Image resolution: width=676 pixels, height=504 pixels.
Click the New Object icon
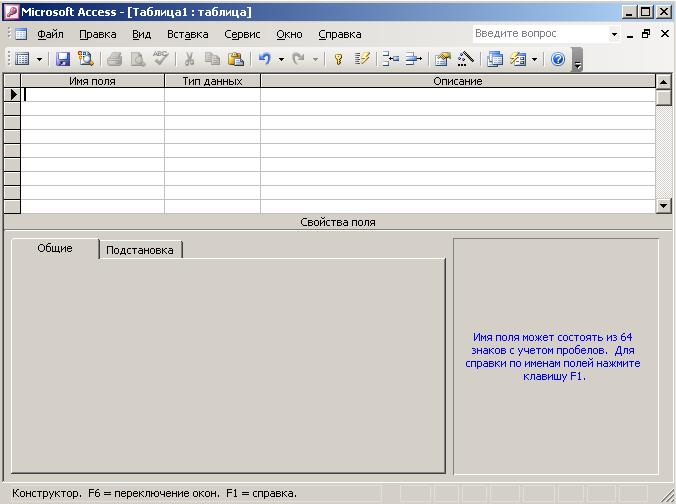(518, 59)
